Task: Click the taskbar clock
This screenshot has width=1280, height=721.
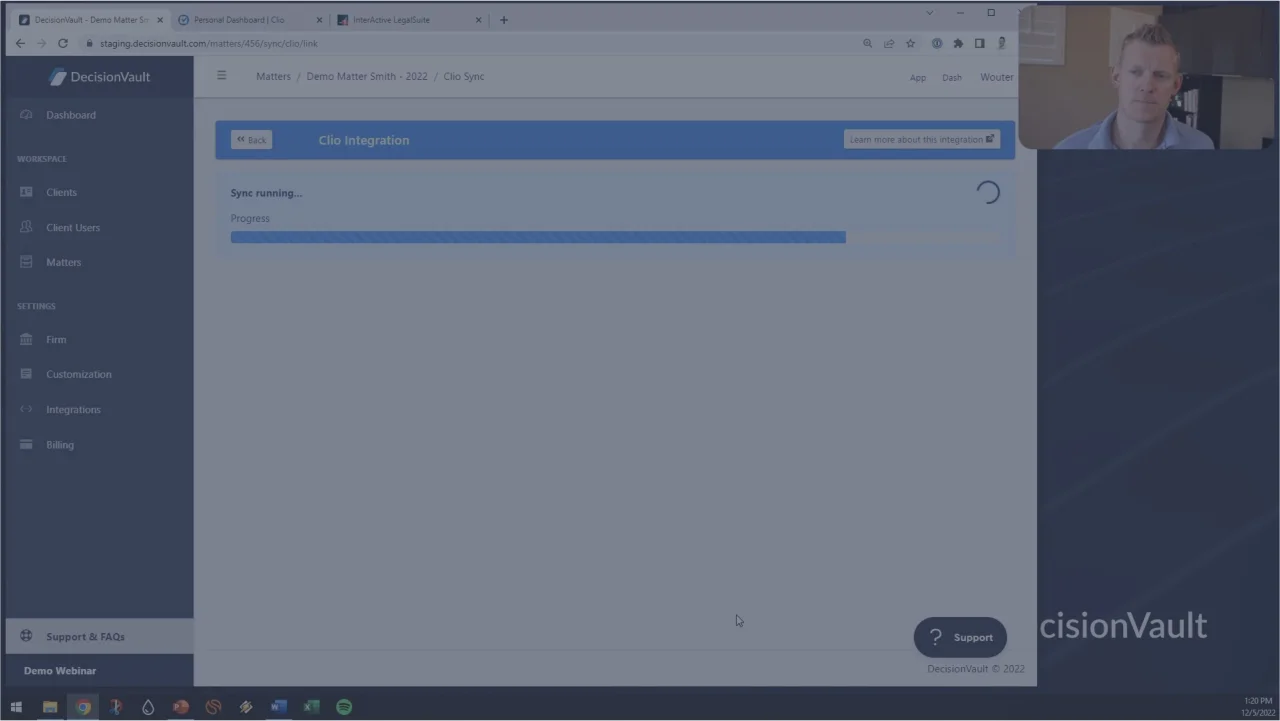Action: (x=1257, y=707)
